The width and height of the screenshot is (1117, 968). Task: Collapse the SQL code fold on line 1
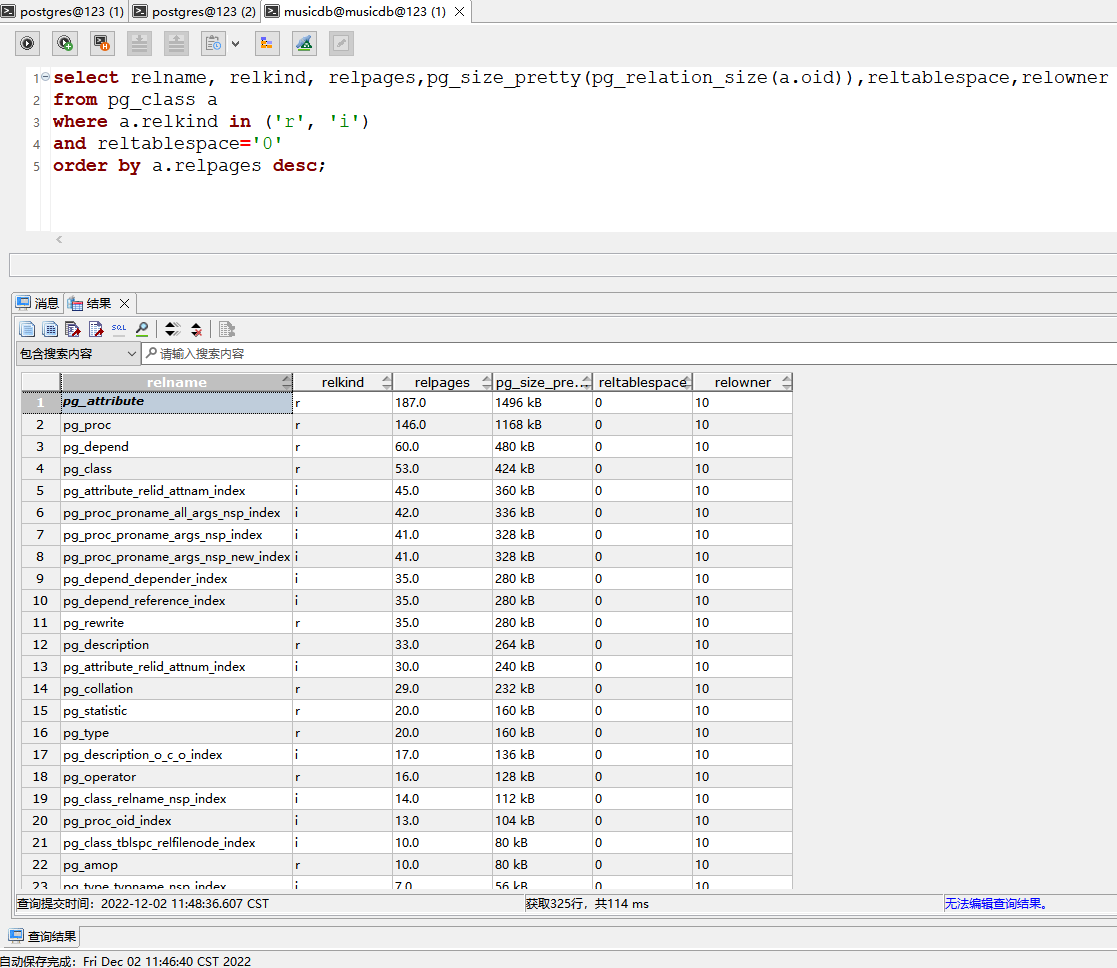point(45,78)
